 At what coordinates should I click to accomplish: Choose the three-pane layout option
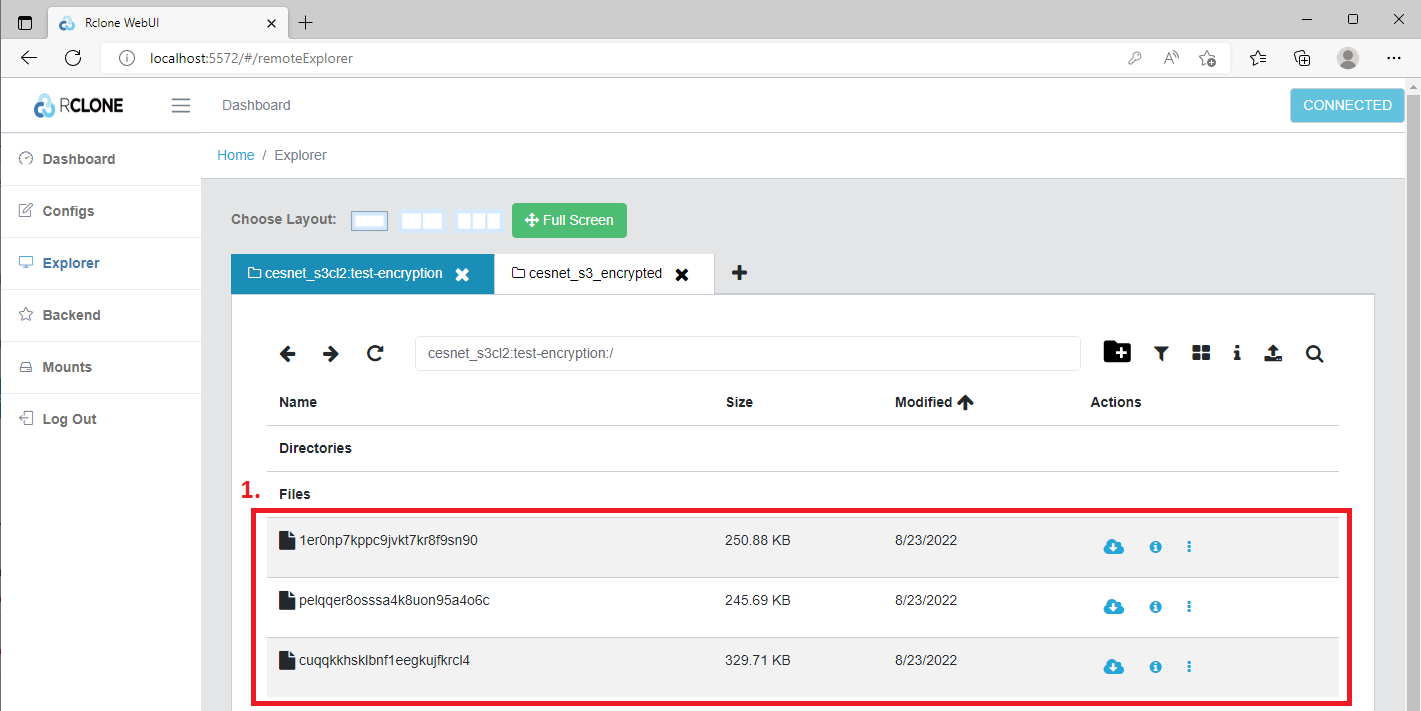(x=479, y=221)
